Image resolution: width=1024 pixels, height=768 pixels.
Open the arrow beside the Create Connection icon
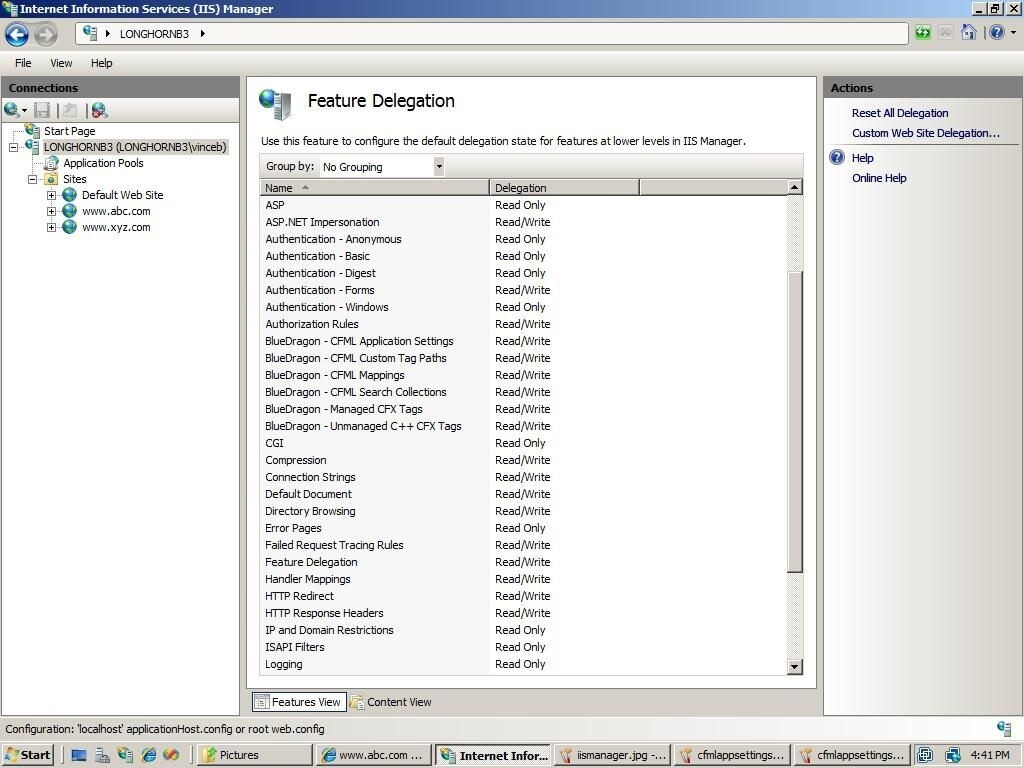click(x=24, y=110)
